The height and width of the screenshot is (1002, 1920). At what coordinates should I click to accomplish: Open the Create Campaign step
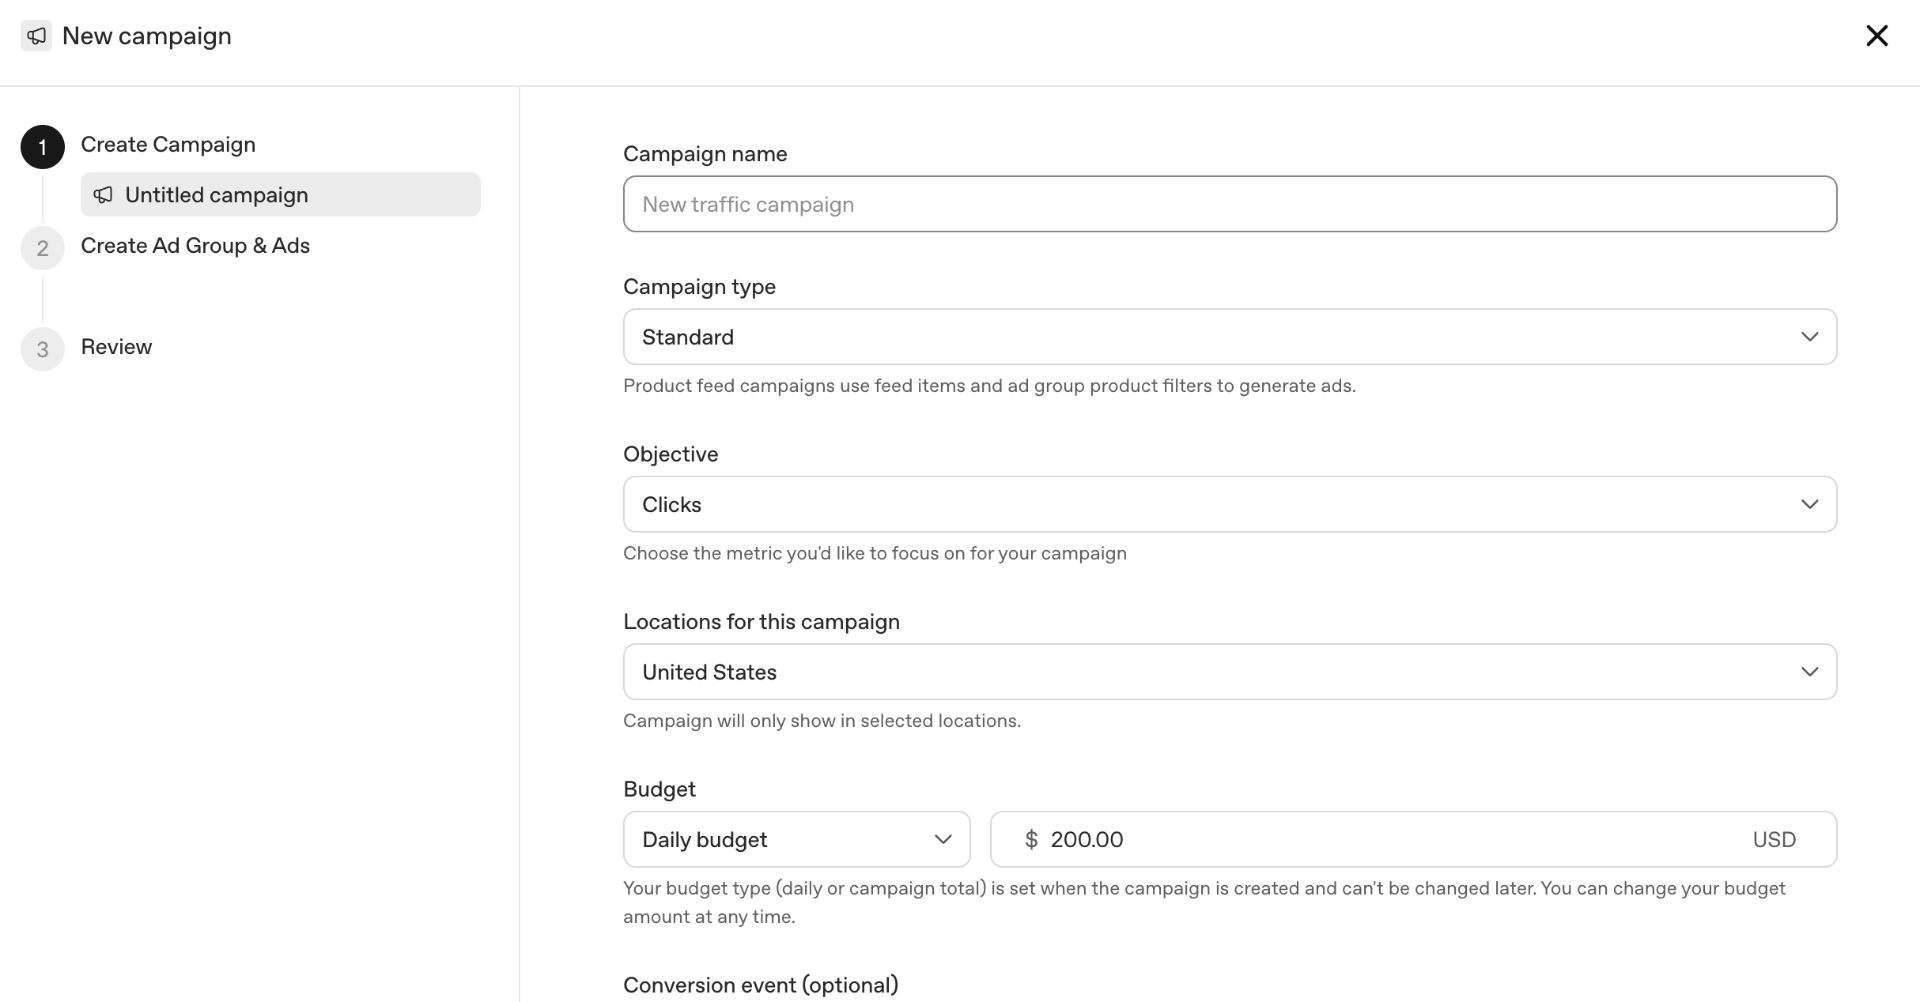click(x=168, y=144)
